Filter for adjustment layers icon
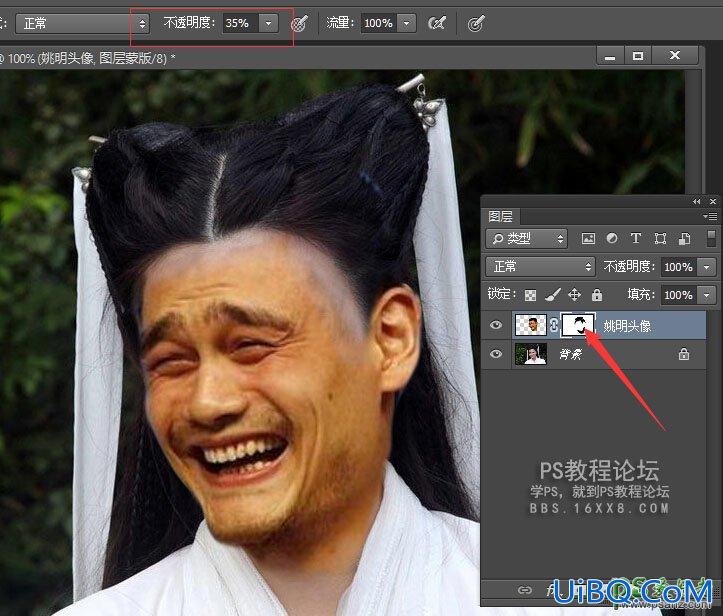The width and height of the screenshot is (723, 616). click(612, 238)
